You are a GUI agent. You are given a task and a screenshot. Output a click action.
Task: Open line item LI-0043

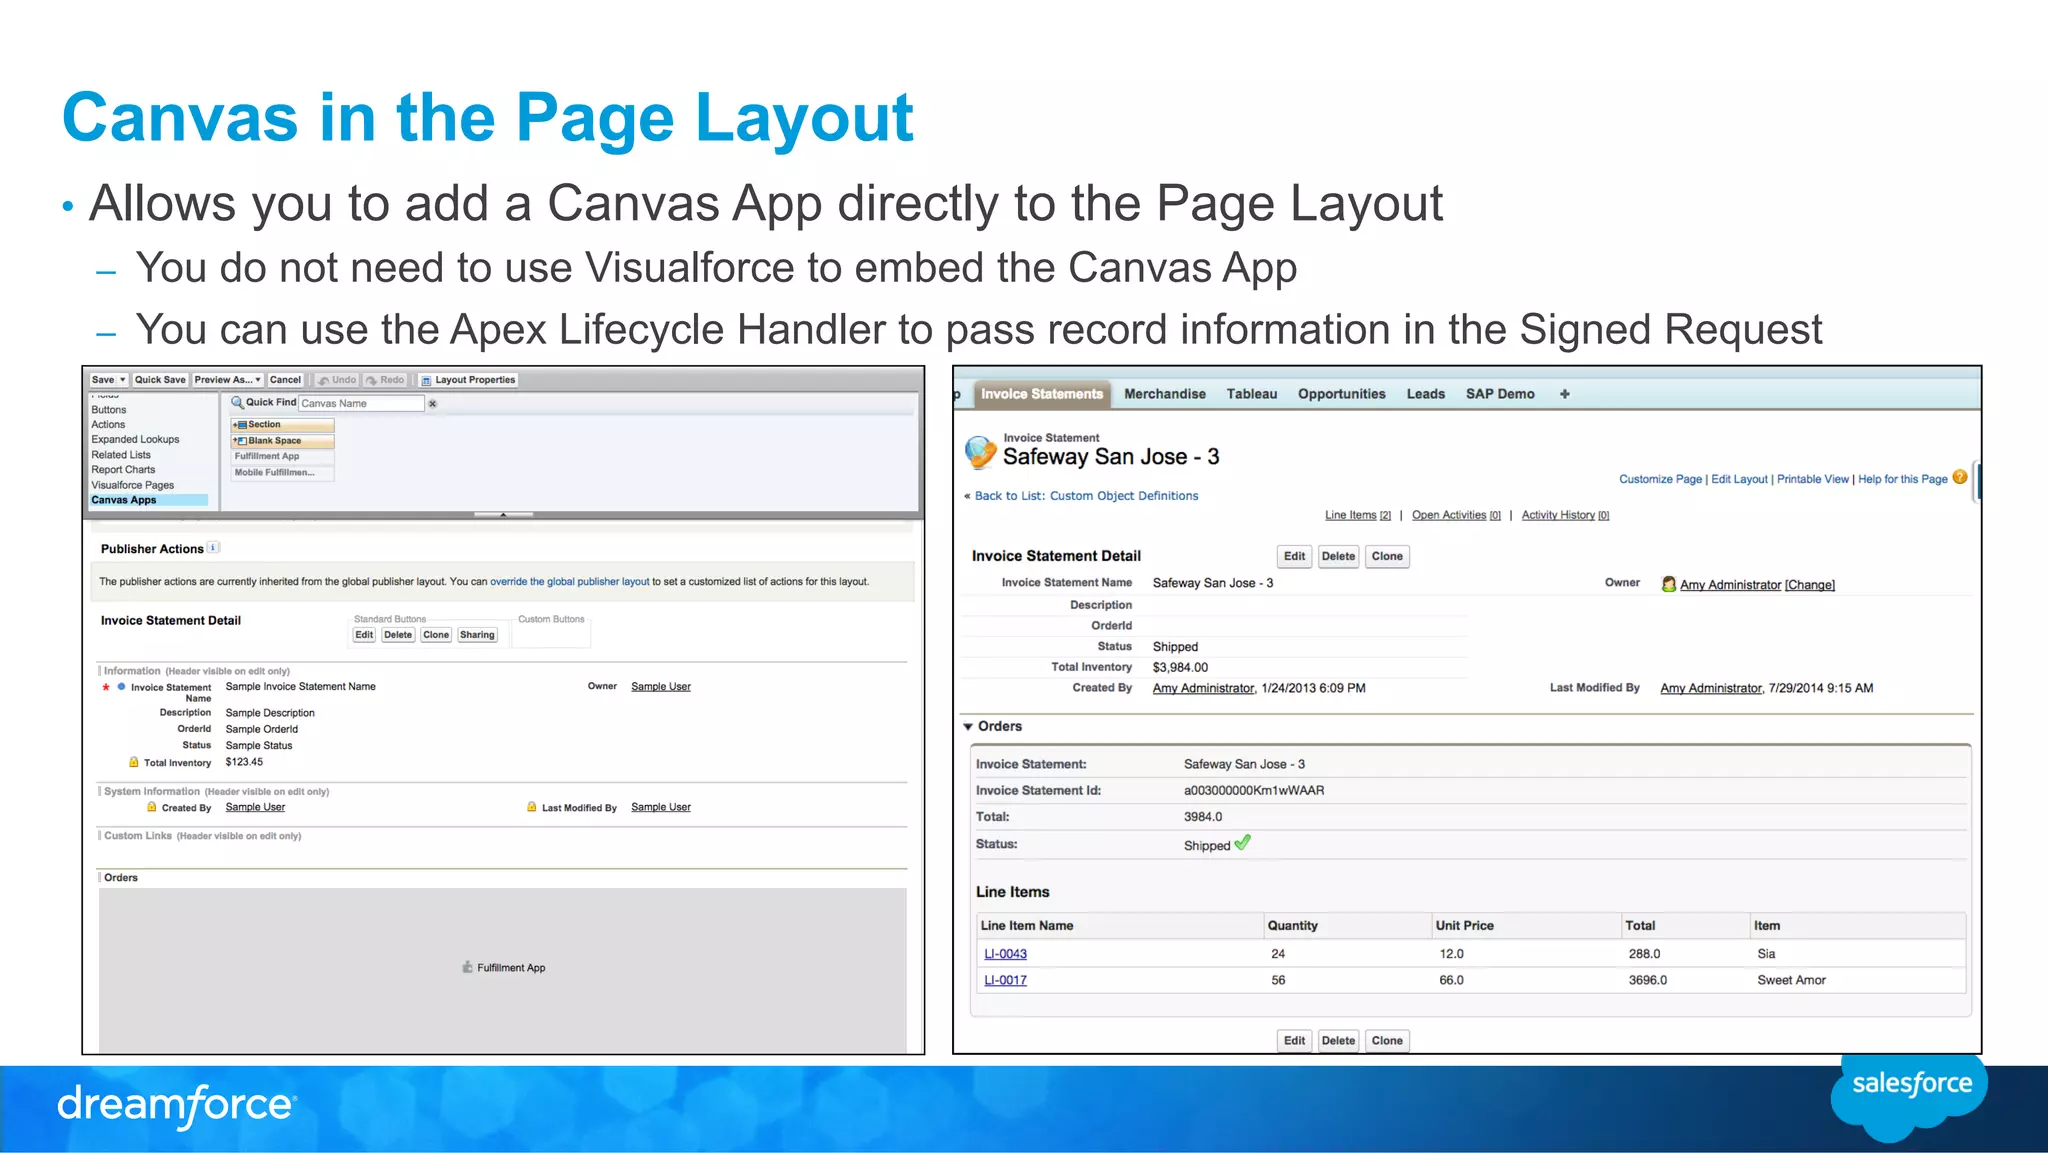click(1005, 954)
